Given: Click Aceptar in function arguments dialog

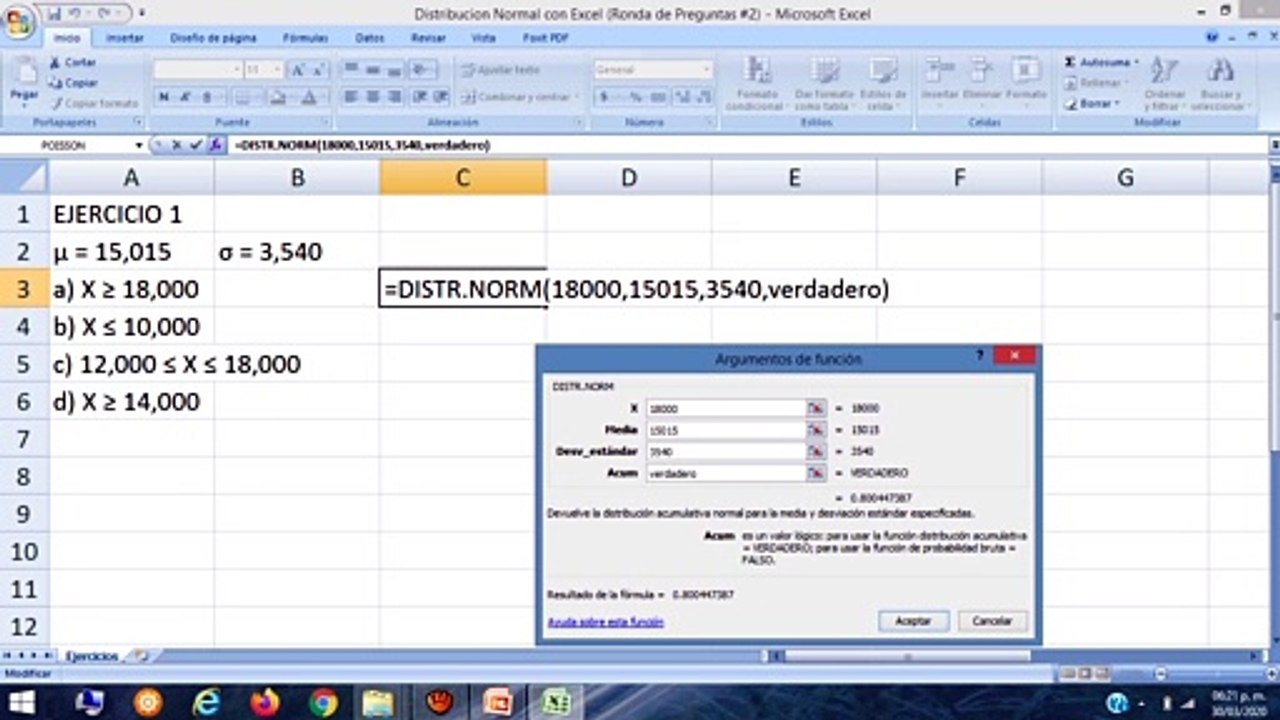Looking at the screenshot, I should pyautogui.click(x=913, y=621).
